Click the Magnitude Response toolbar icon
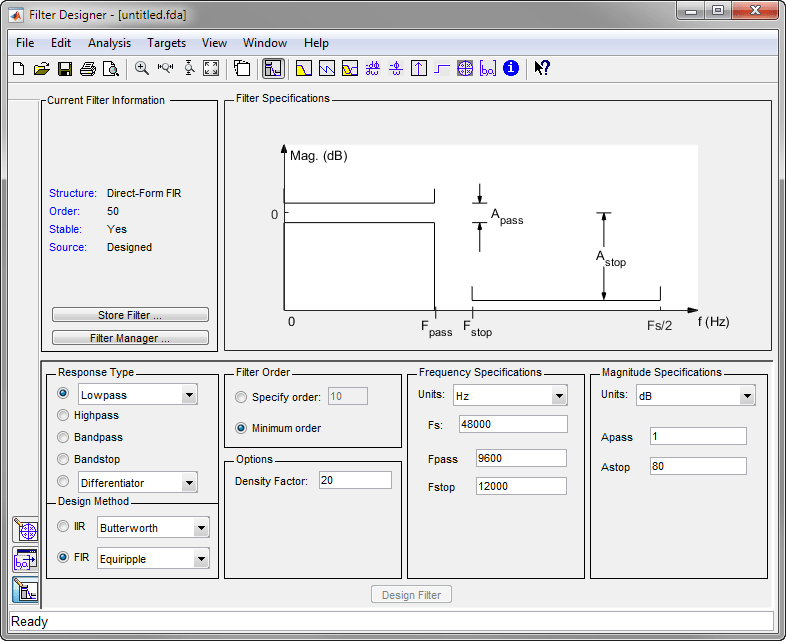This screenshot has width=786, height=641. pos(304,68)
